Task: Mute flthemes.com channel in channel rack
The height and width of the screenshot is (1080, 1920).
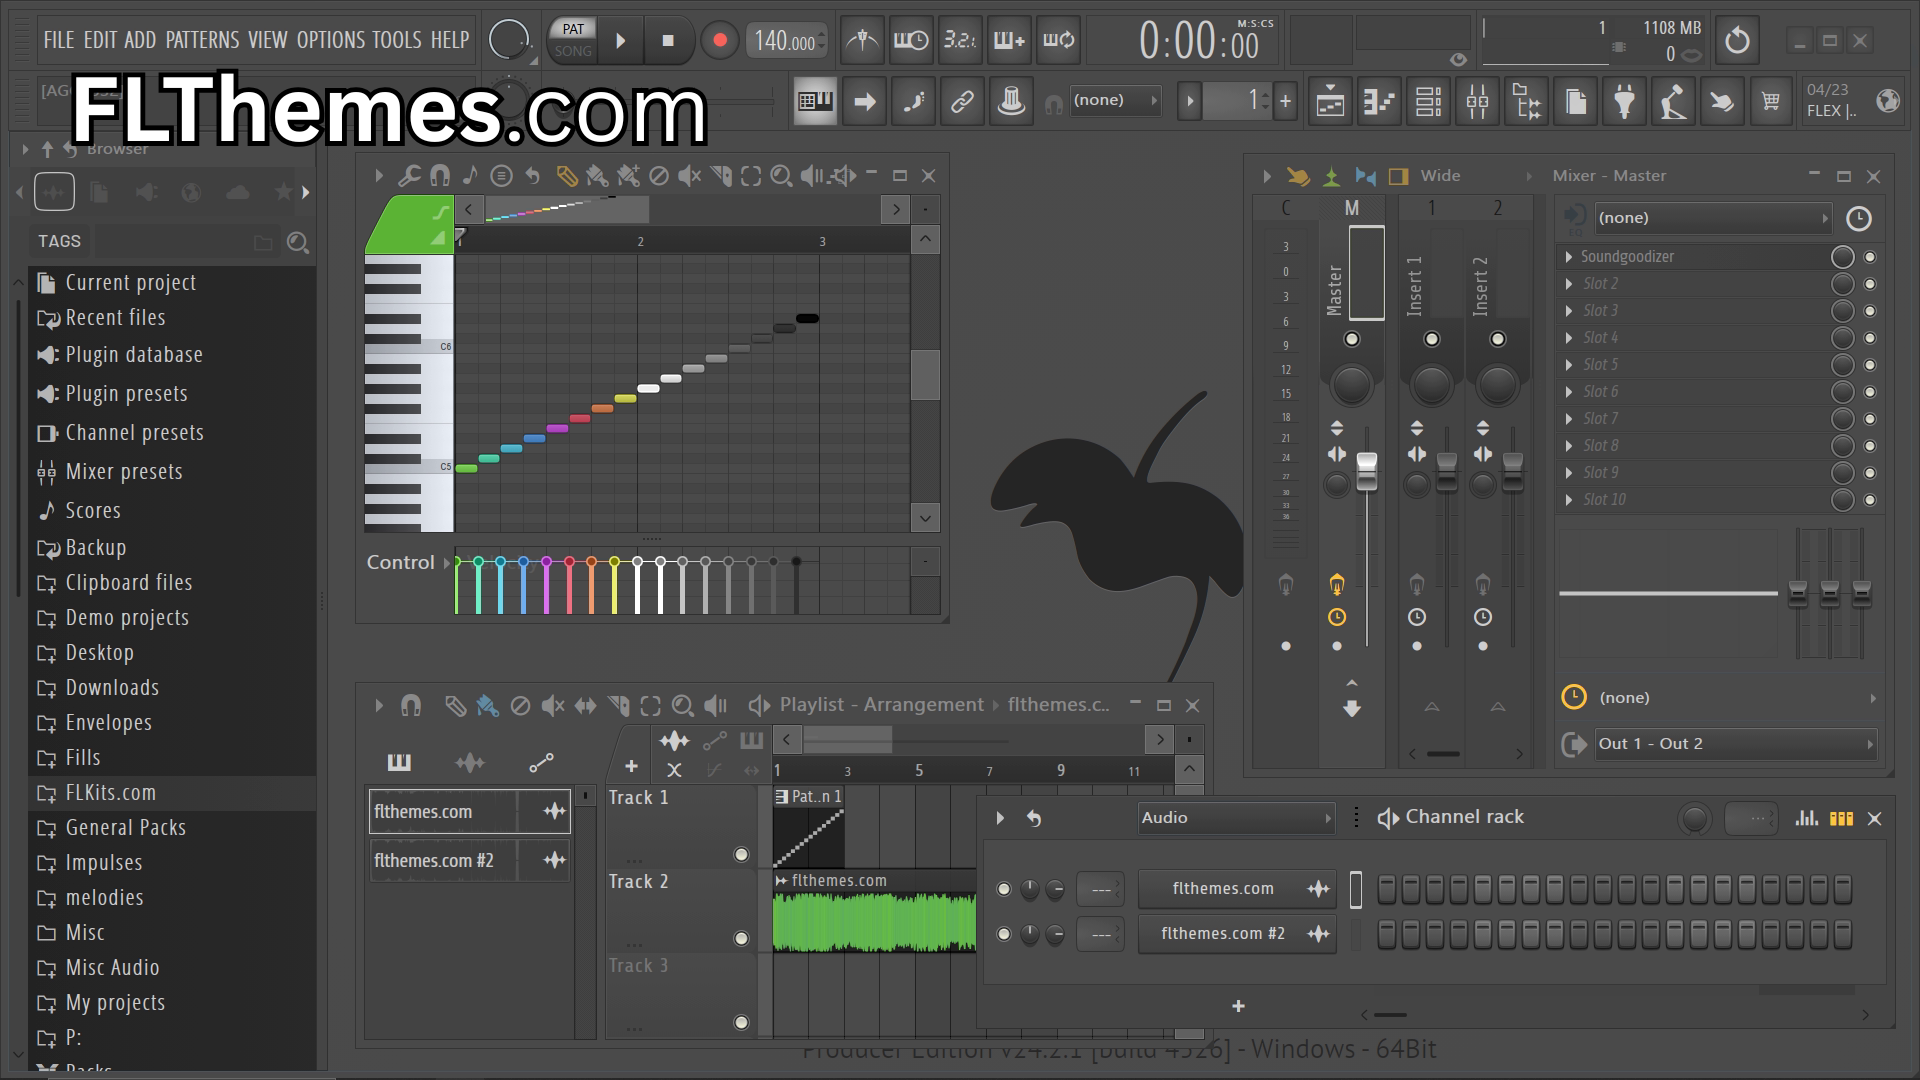Action: tap(1004, 889)
